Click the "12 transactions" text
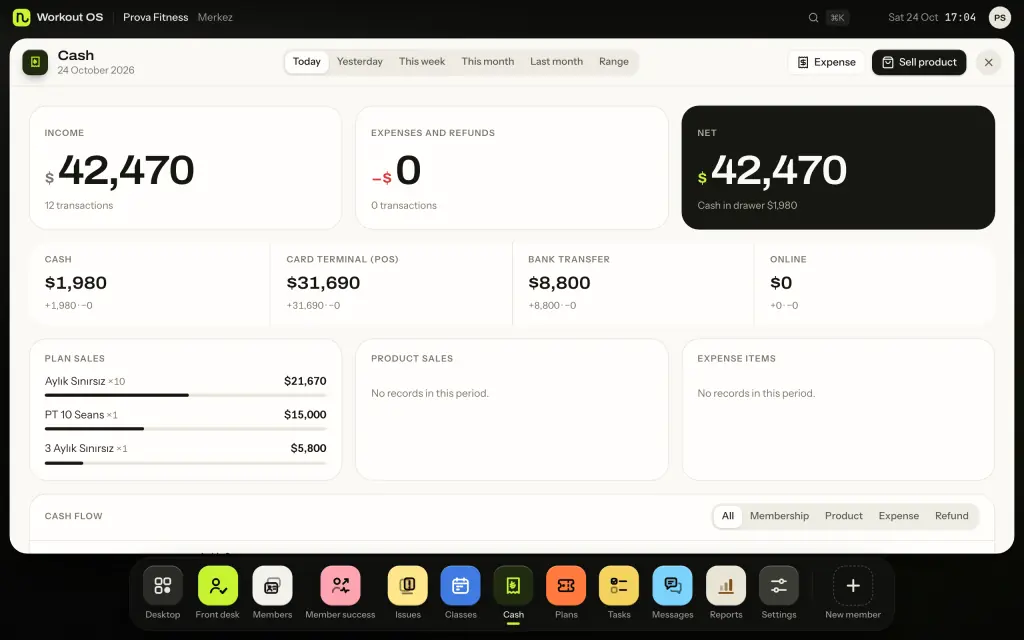Image resolution: width=1024 pixels, height=640 pixels. click(78, 205)
